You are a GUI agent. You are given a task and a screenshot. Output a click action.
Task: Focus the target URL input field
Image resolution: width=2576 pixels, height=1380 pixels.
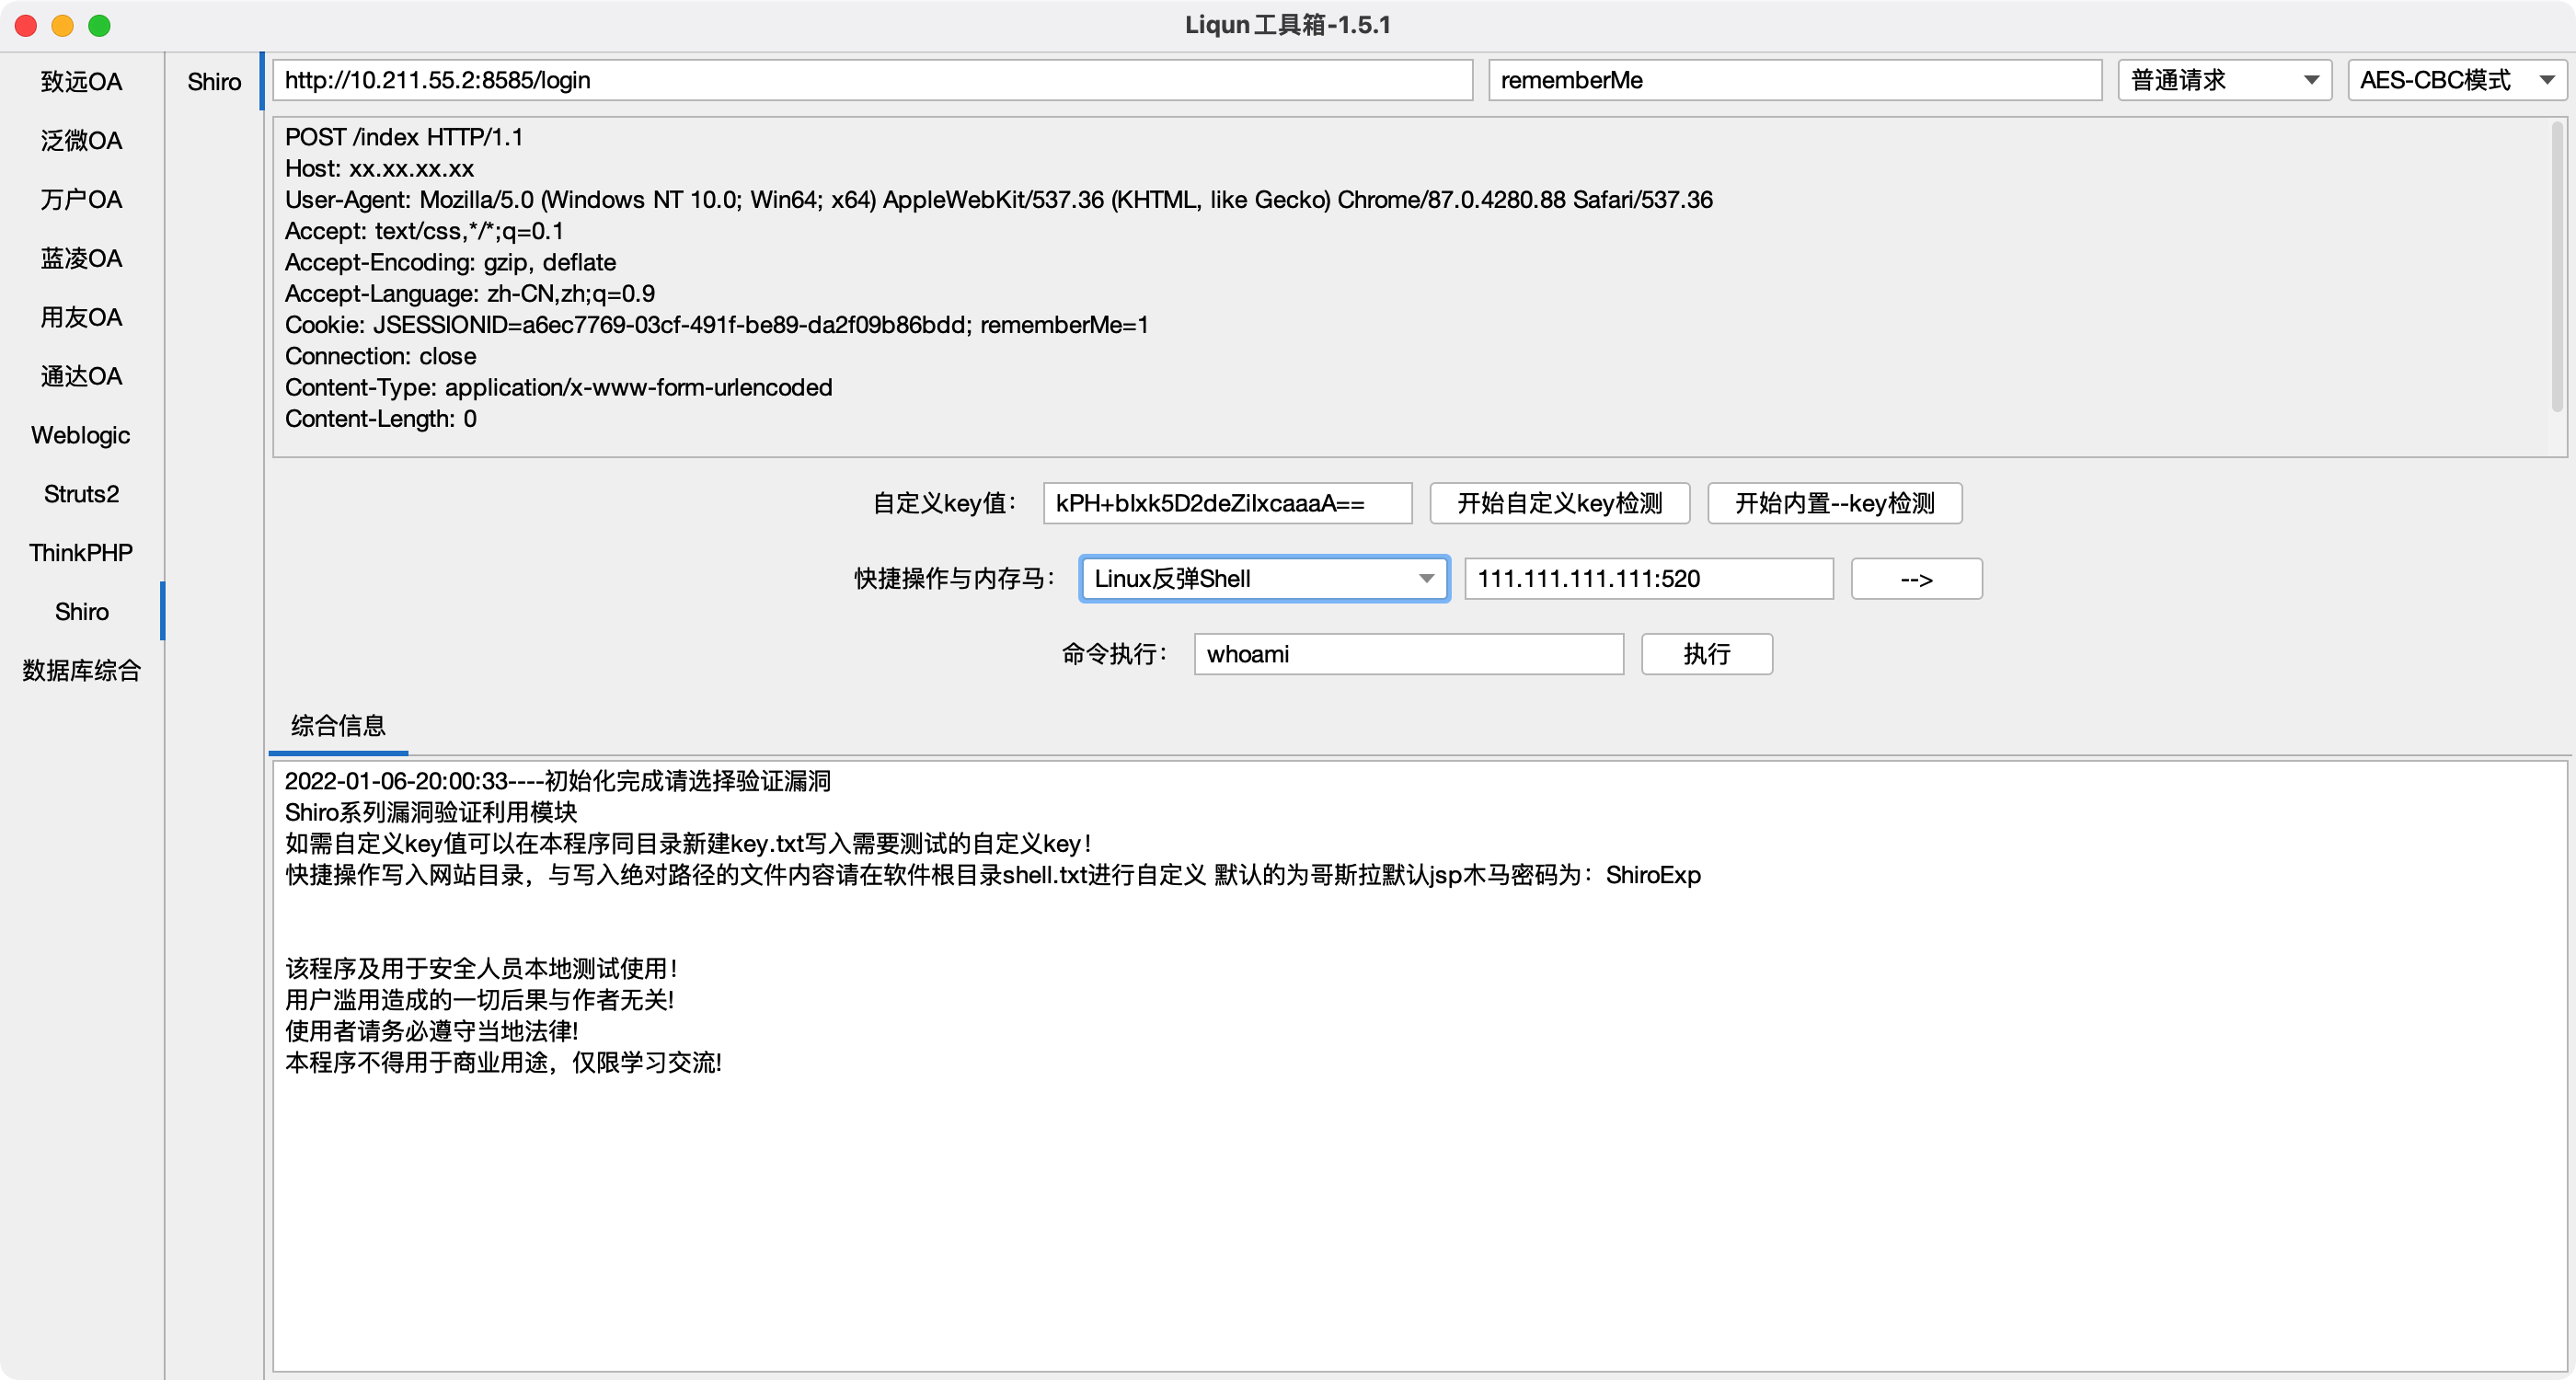click(870, 80)
